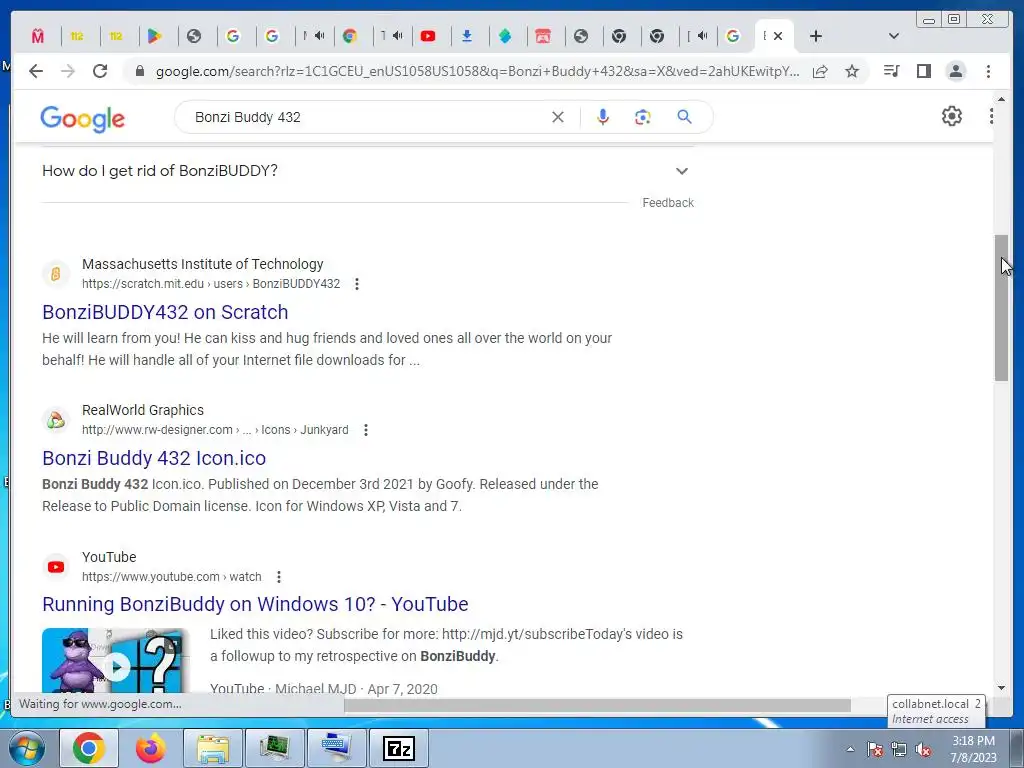The height and width of the screenshot is (768, 1024).
Task: Close the active search tab
Action: (778, 36)
